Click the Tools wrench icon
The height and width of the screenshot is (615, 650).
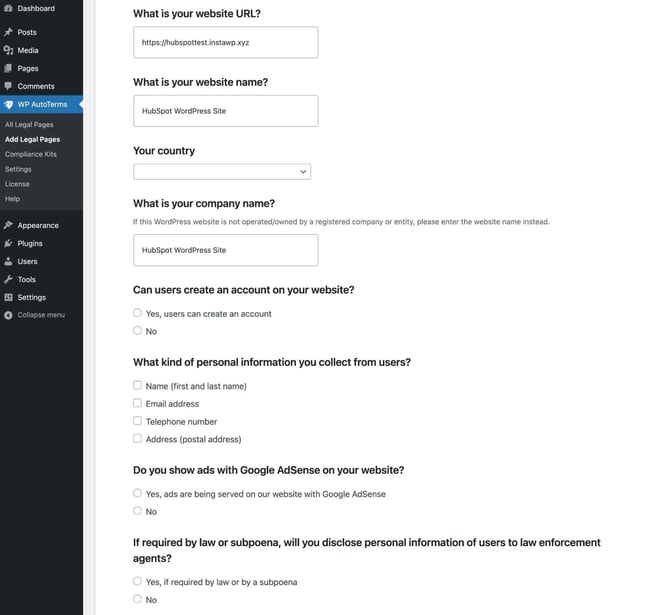tap(8, 279)
